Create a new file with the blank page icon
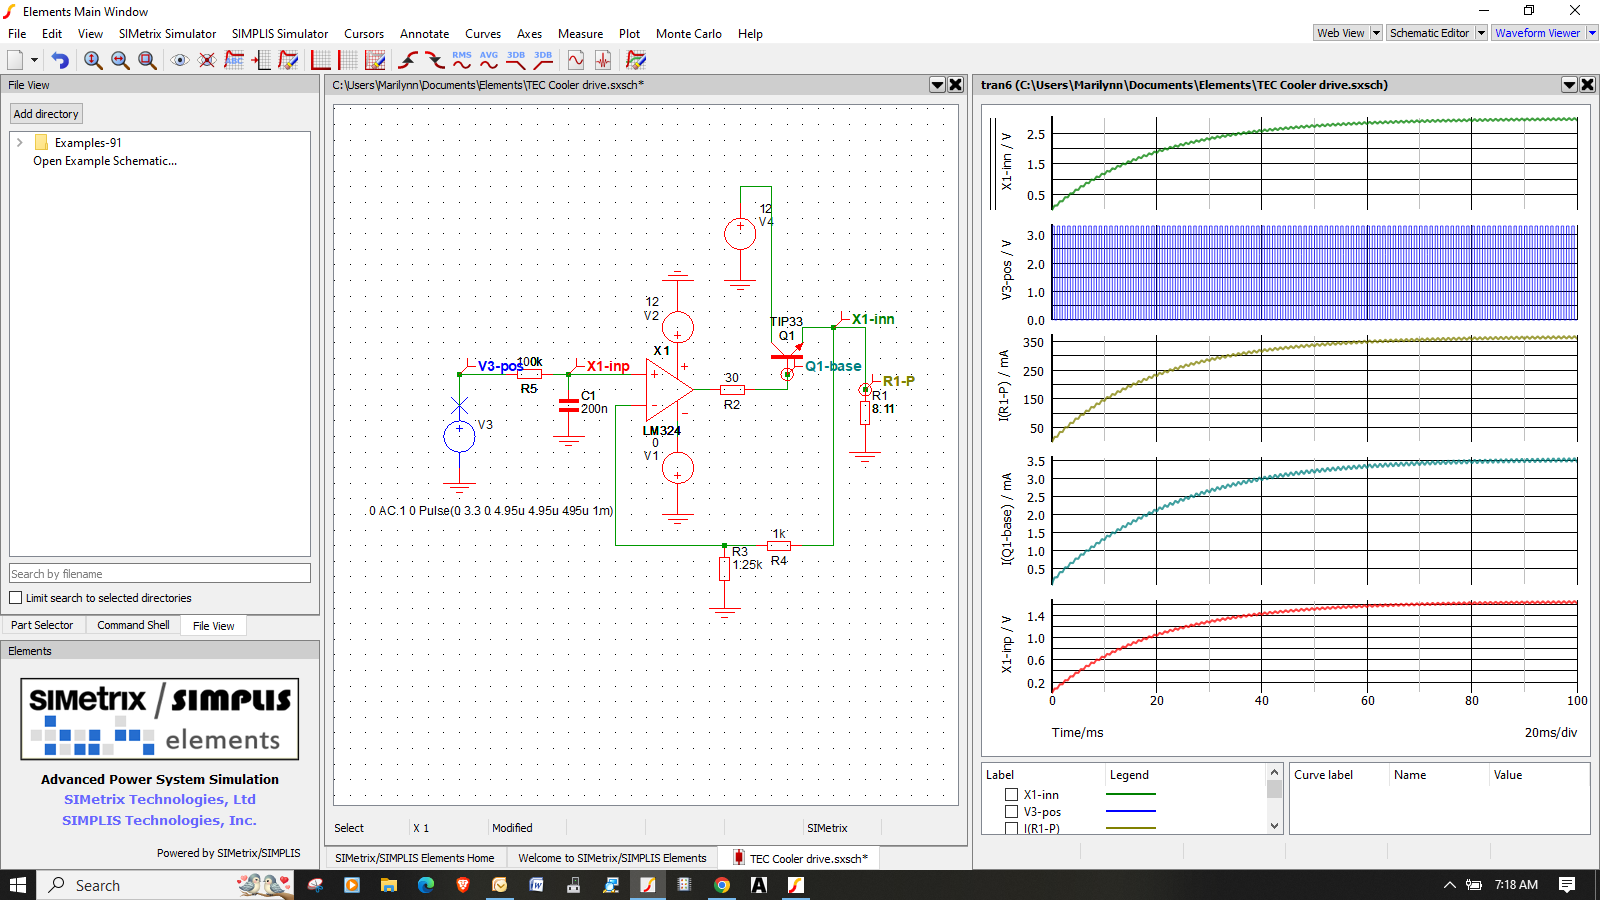 [x=15, y=60]
